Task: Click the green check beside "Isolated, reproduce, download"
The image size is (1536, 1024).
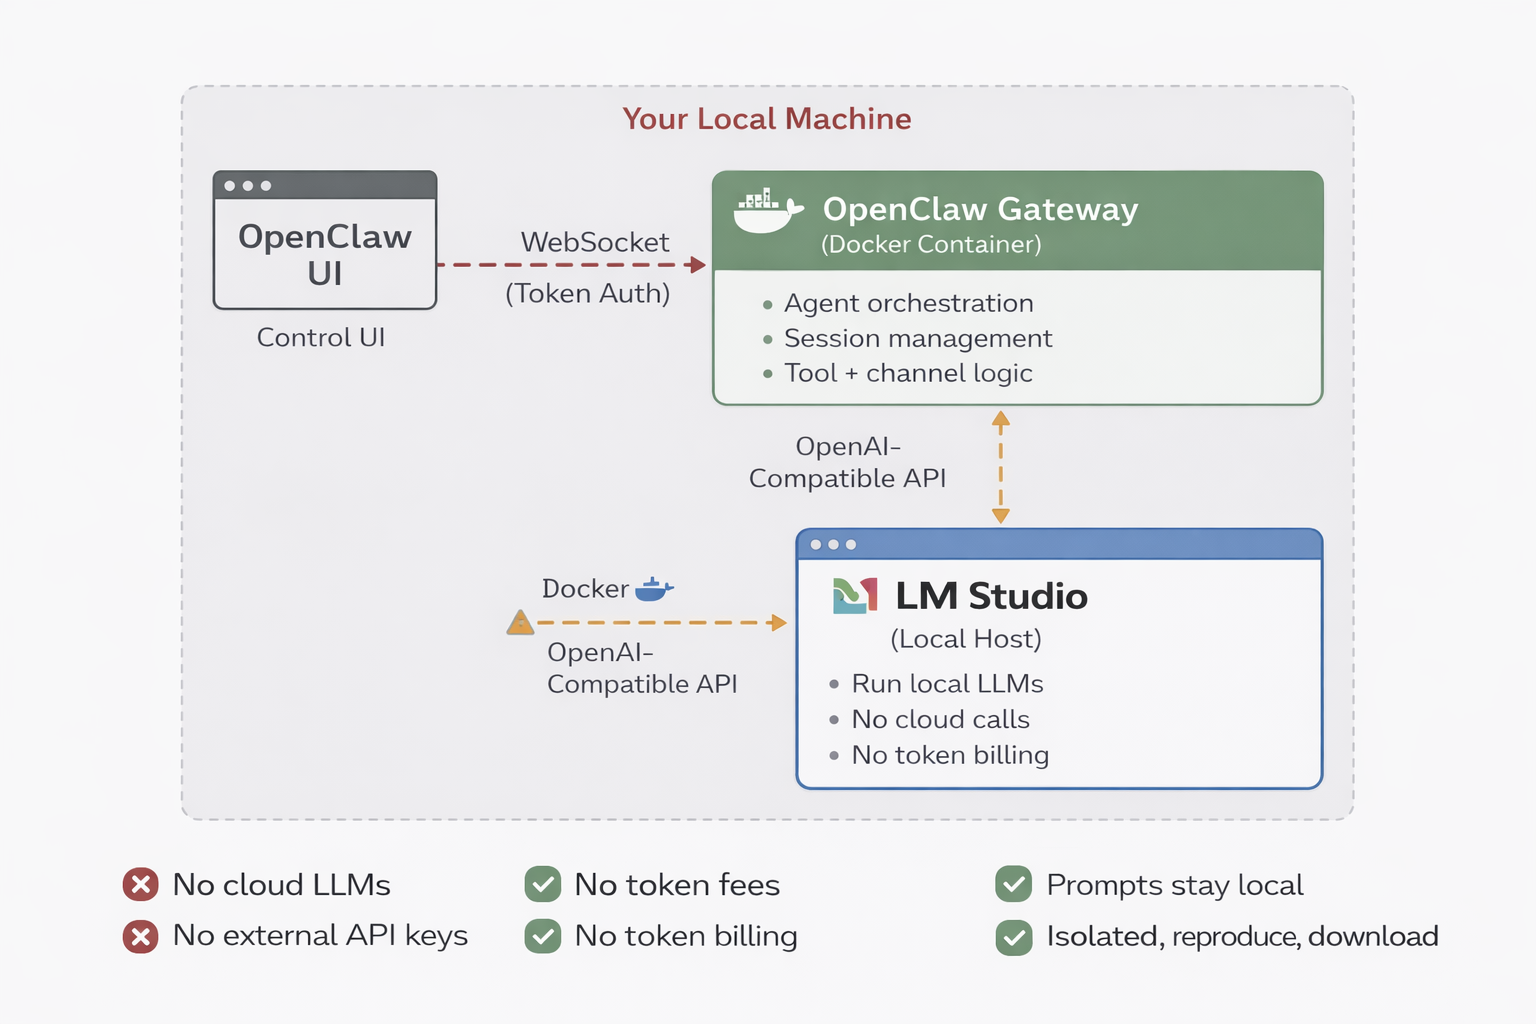Action: 1014,937
